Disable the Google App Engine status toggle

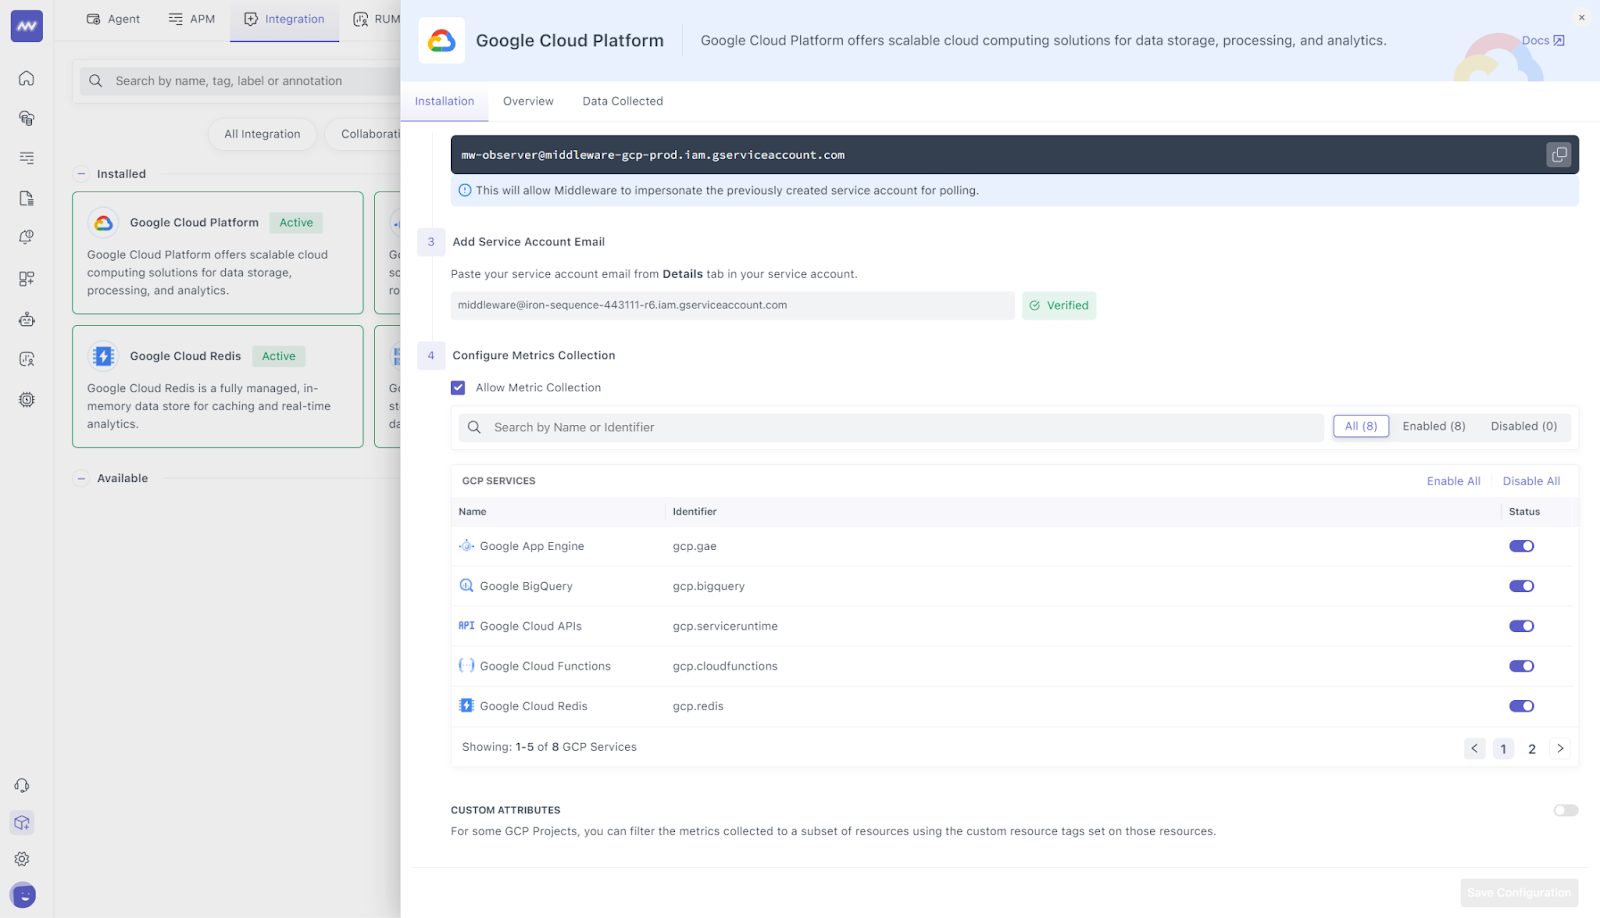click(x=1521, y=546)
